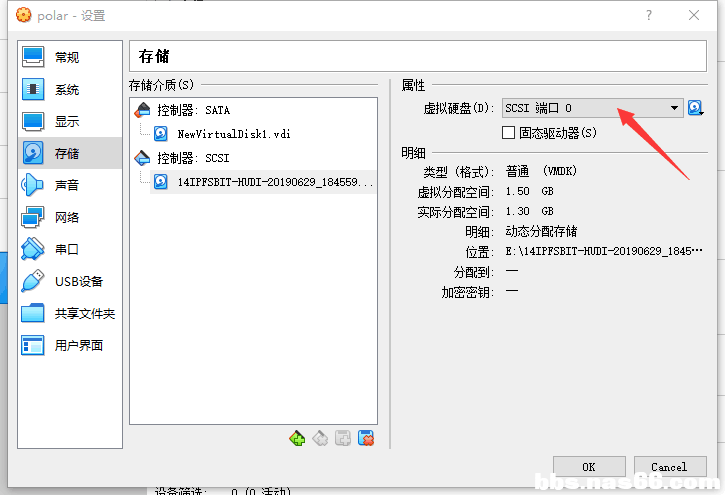This screenshot has width=725, height=495.
Task: Select the 存储 (Storage) settings page
Action: pyautogui.click(x=69, y=153)
